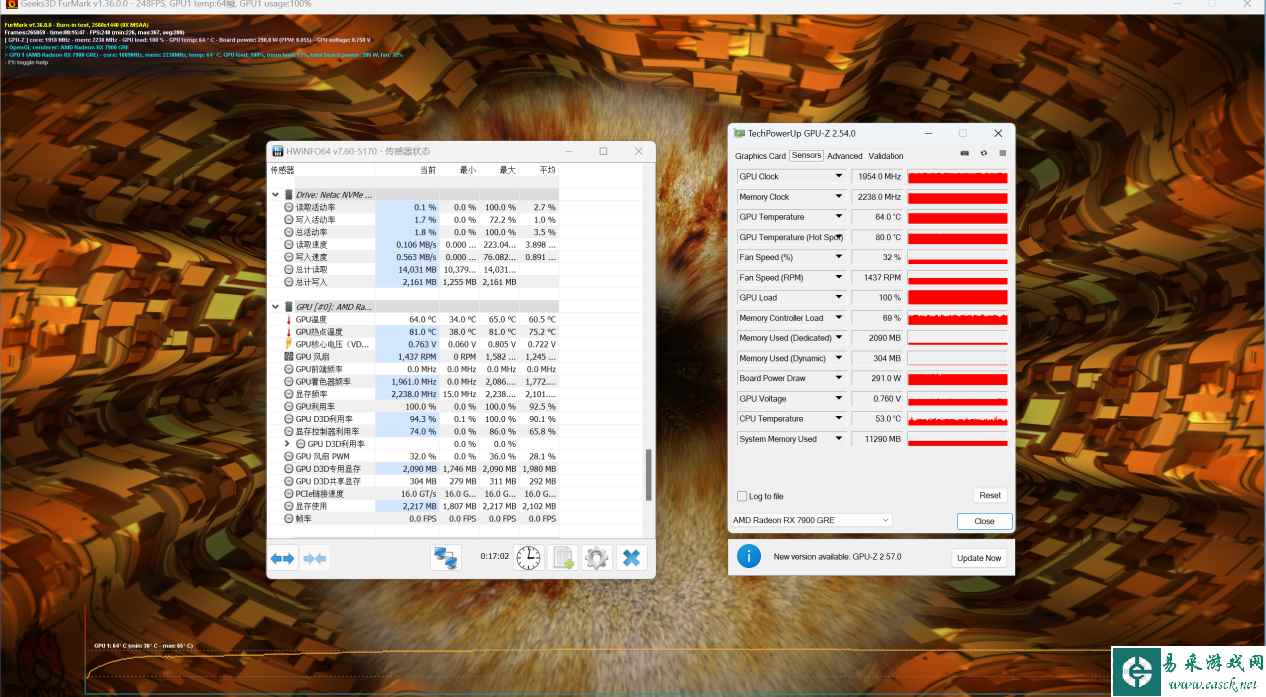Screen dimensions: 1266x697
Task: Click circle icon beside 读取活动率 row
Action: click(x=288, y=207)
